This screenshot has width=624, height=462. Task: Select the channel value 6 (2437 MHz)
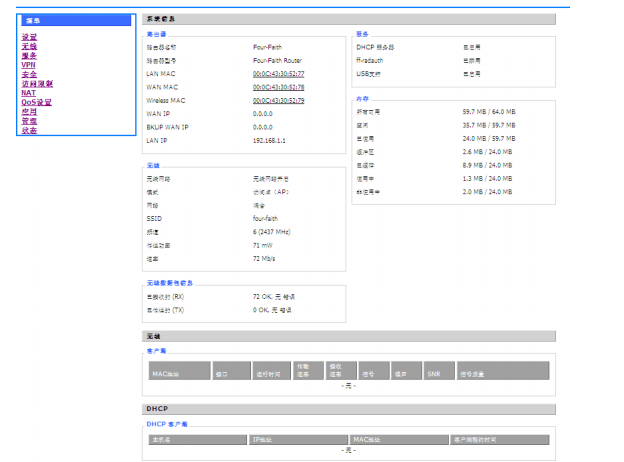(271, 232)
